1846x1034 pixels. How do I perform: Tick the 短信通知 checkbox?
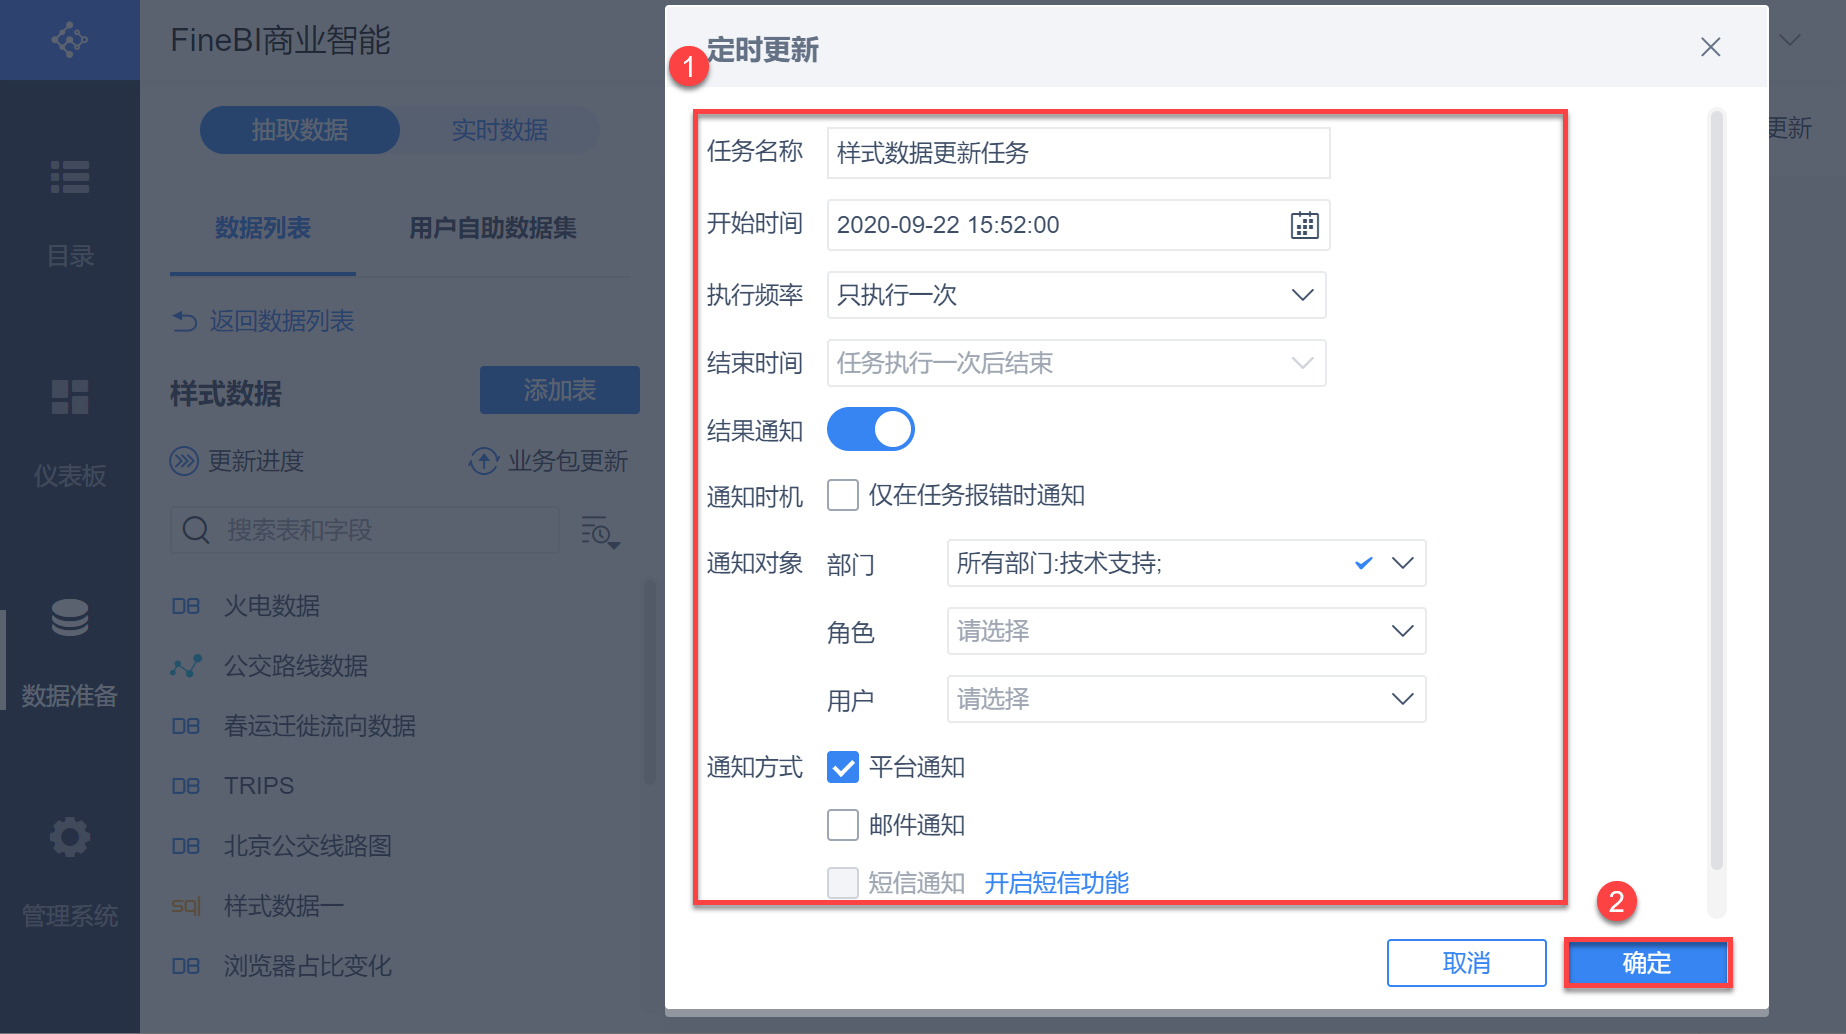tap(843, 883)
